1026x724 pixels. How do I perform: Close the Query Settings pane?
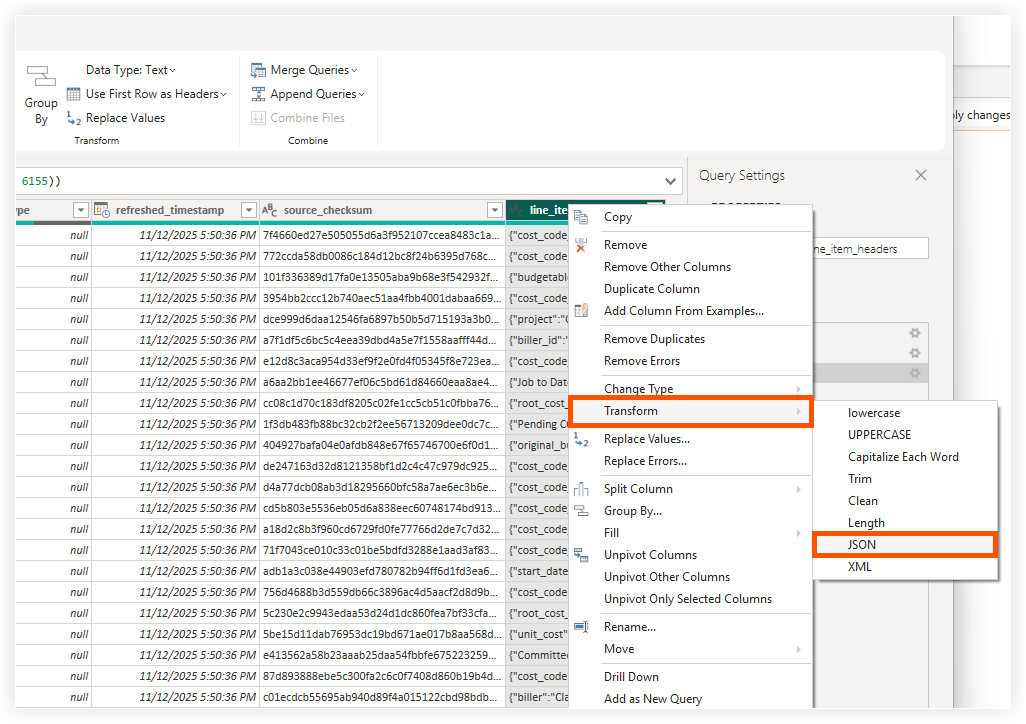[920, 175]
